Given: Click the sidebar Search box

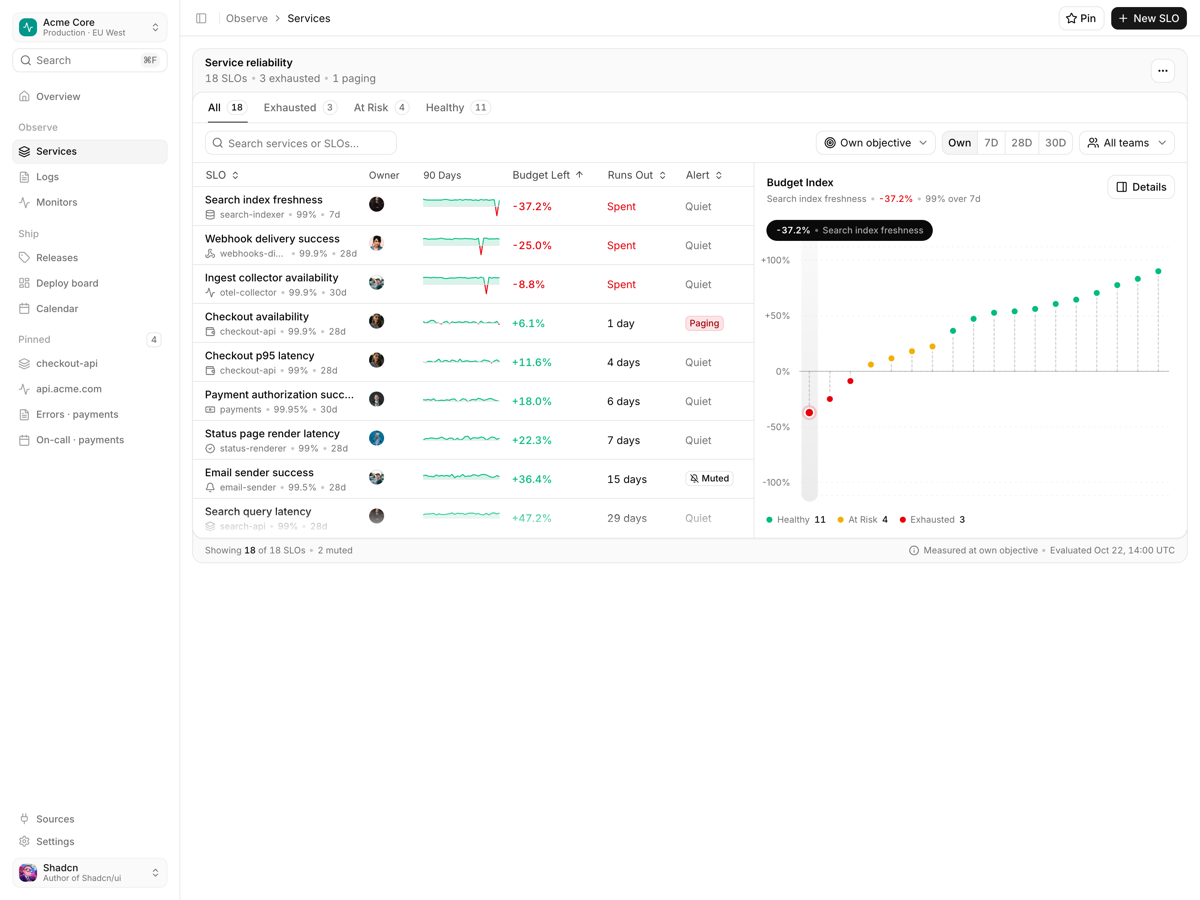Looking at the screenshot, I should point(90,60).
